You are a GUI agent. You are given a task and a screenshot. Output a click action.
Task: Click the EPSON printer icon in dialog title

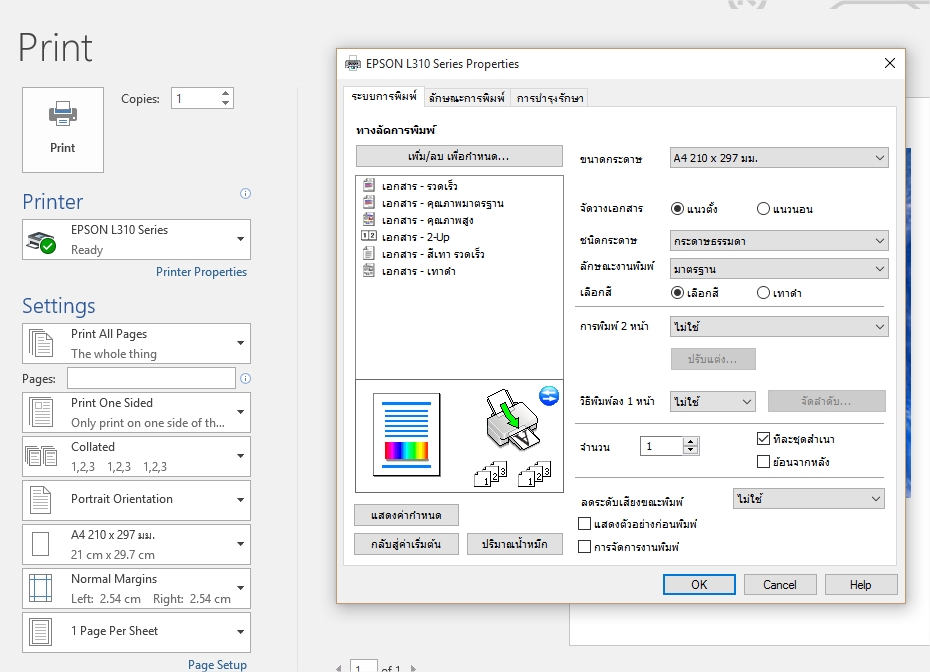pos(353,63)
